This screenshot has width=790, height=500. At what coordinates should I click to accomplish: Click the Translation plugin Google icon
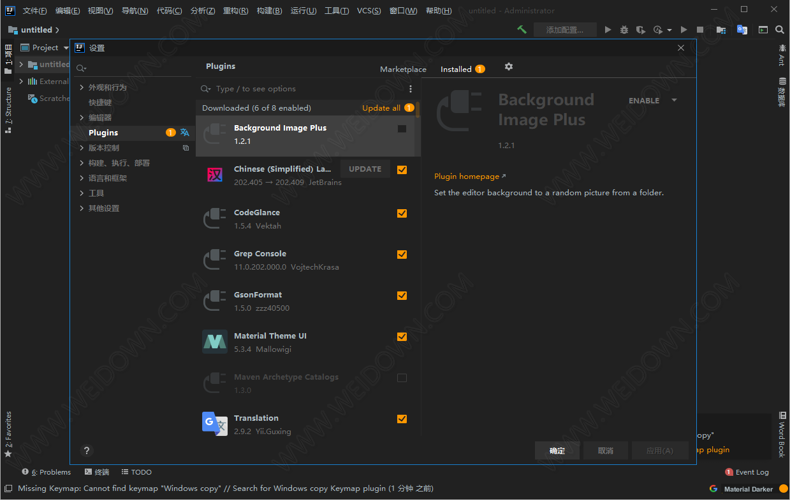tap(215, 424)
